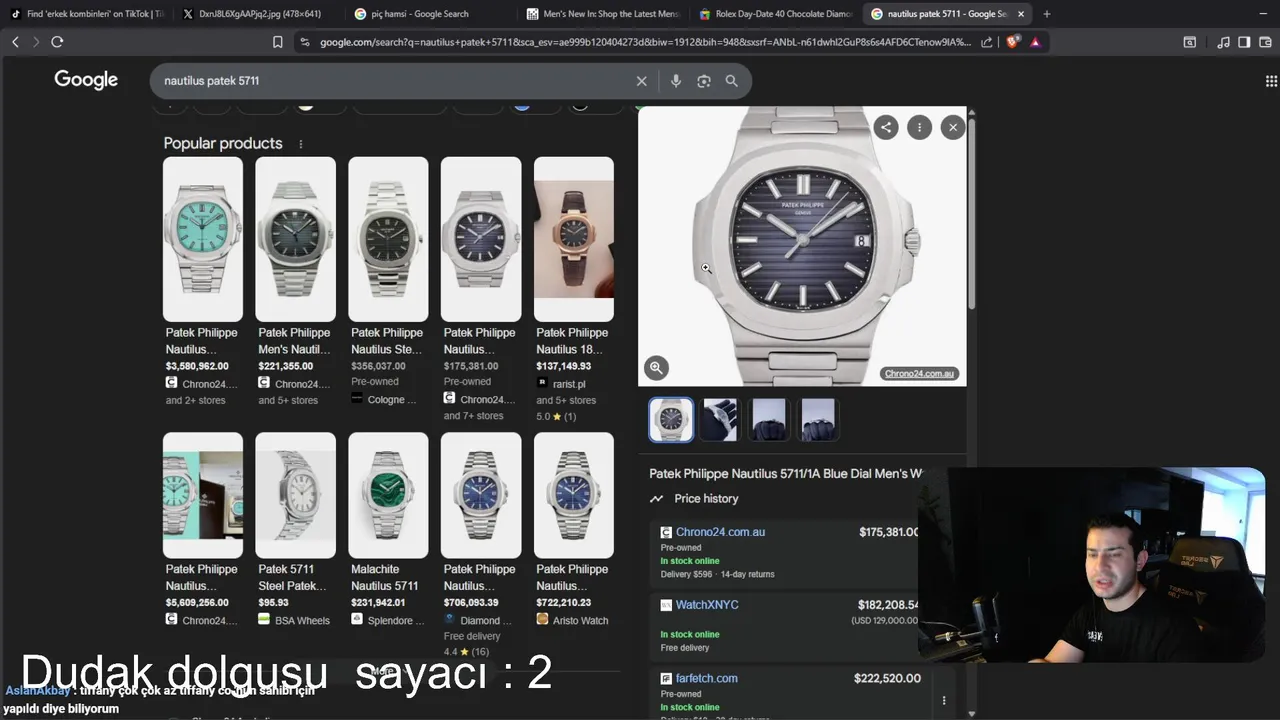This screenshot has height=720, width=1280.
Task: Switch to the 'piç hamsi' Google Search tab
Action: click(431, 14)
